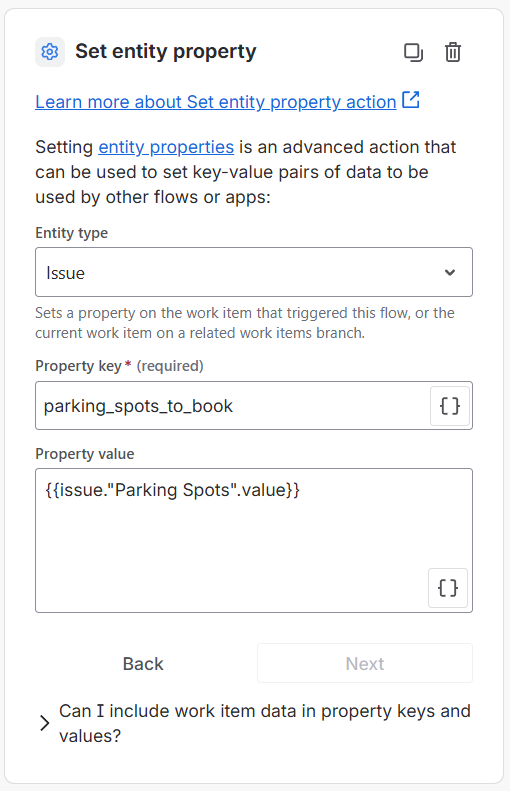
Task: Click the Property key required label
Action: coord(120,366)
